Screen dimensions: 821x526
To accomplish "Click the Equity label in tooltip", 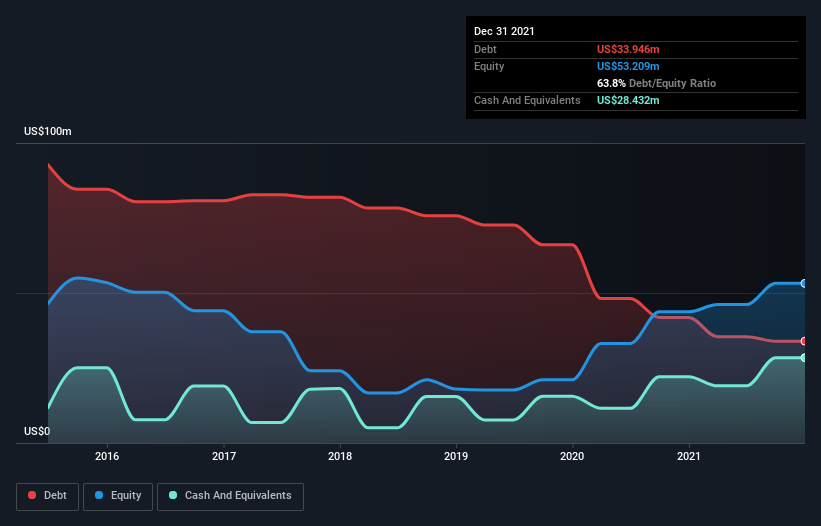I will 489,66.
